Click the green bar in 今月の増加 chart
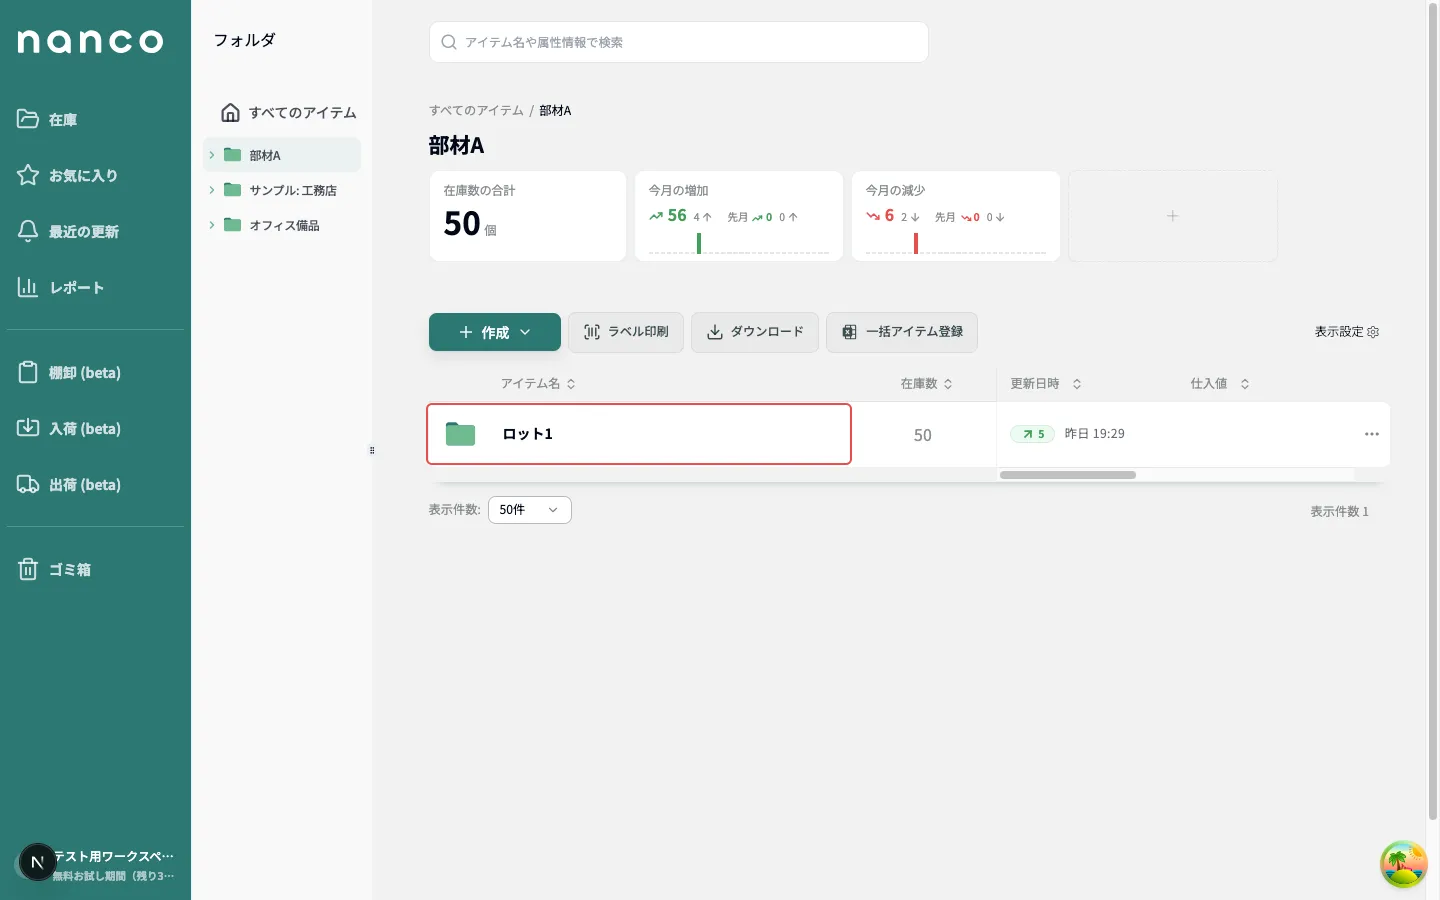The width and height of the screenshot is (1440, 900). [699, 243]
